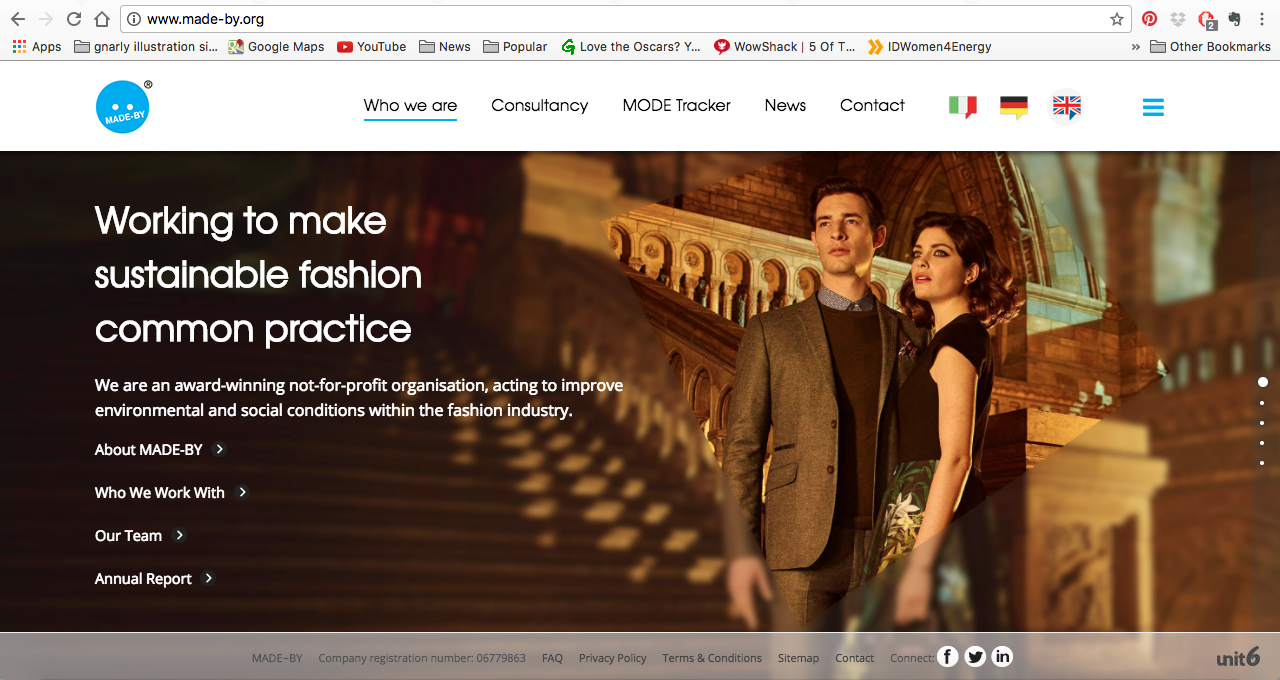Open the Google Maps bookmark

(276, 46)
